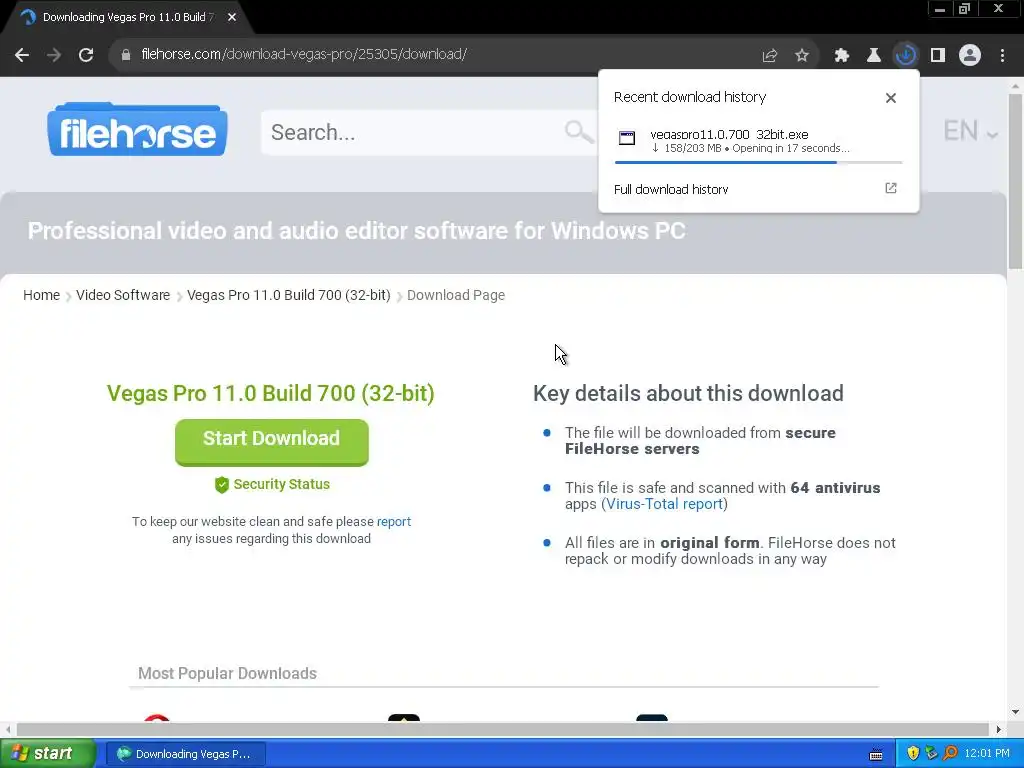Open the Extensions puzzle icon
This screenshot has height=768, width=1024.
pos(841,55)
